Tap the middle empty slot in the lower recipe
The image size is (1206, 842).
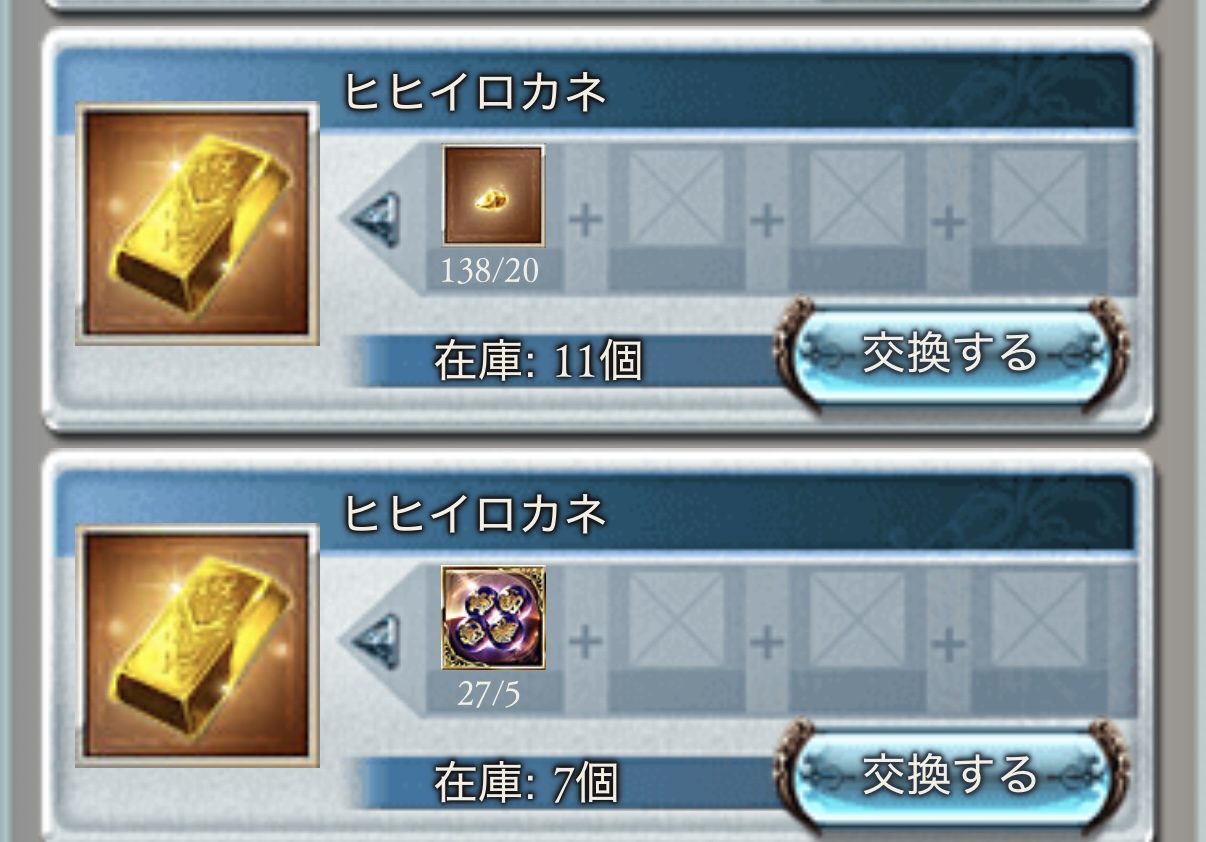pyautogui.click(x=857, y=619)
